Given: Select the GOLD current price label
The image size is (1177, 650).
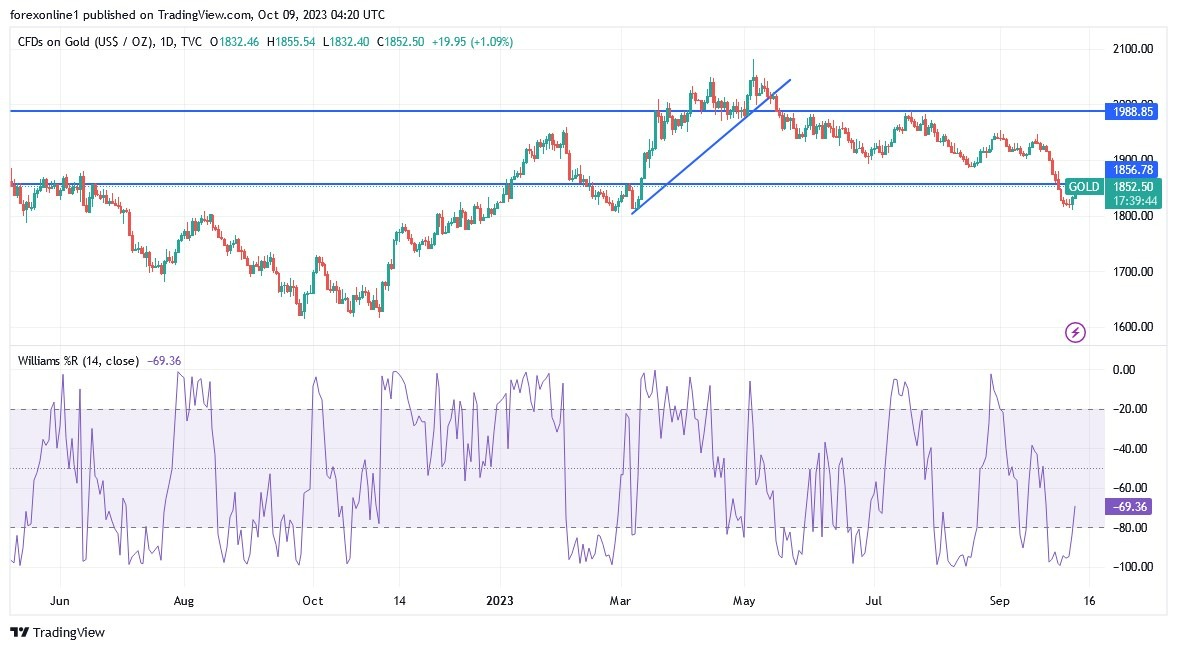Looking at the screenshot, I should [x=1083, y=187].
